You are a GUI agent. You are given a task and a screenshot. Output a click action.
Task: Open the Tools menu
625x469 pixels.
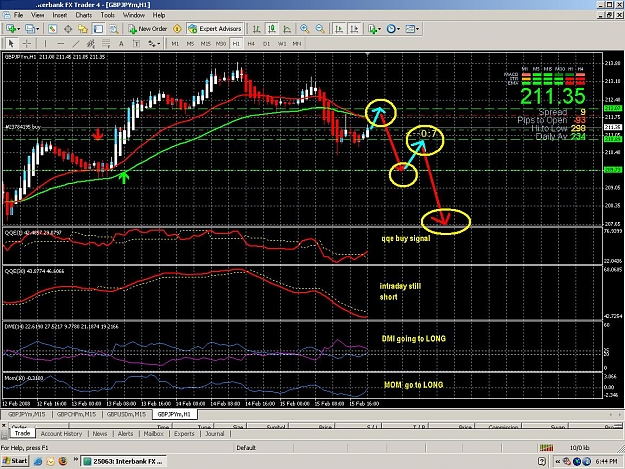(108, 15)
